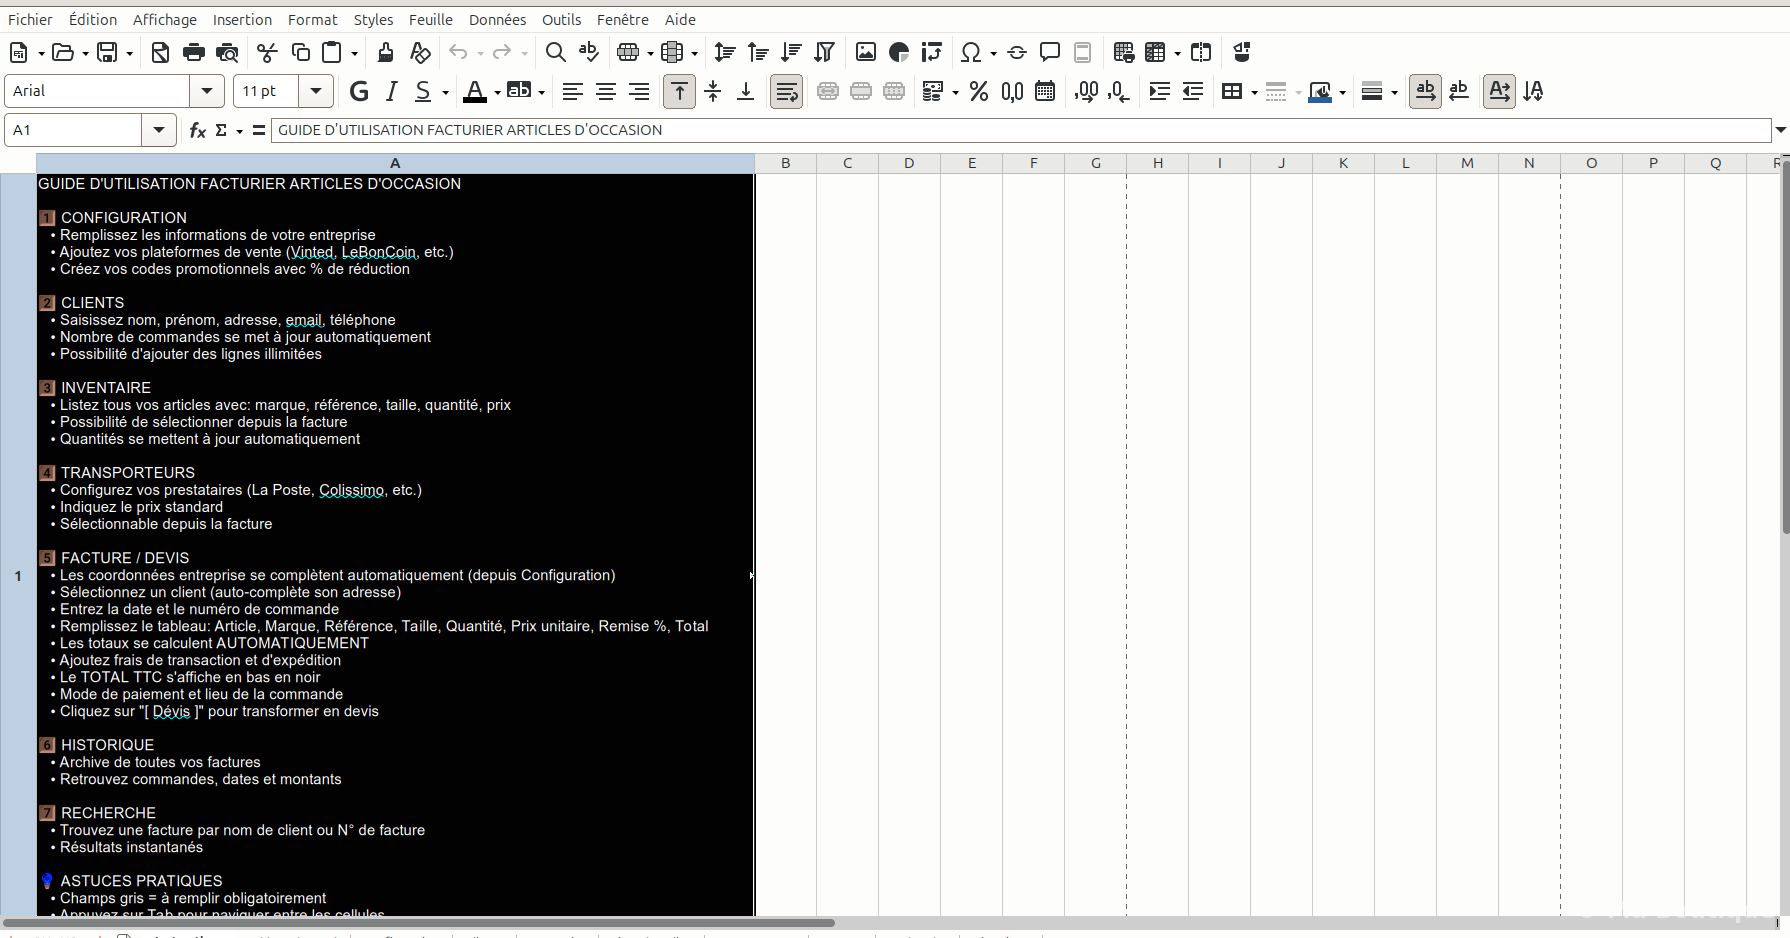
Task: Copy selection with the Copy icon
Action: point(300,52)
